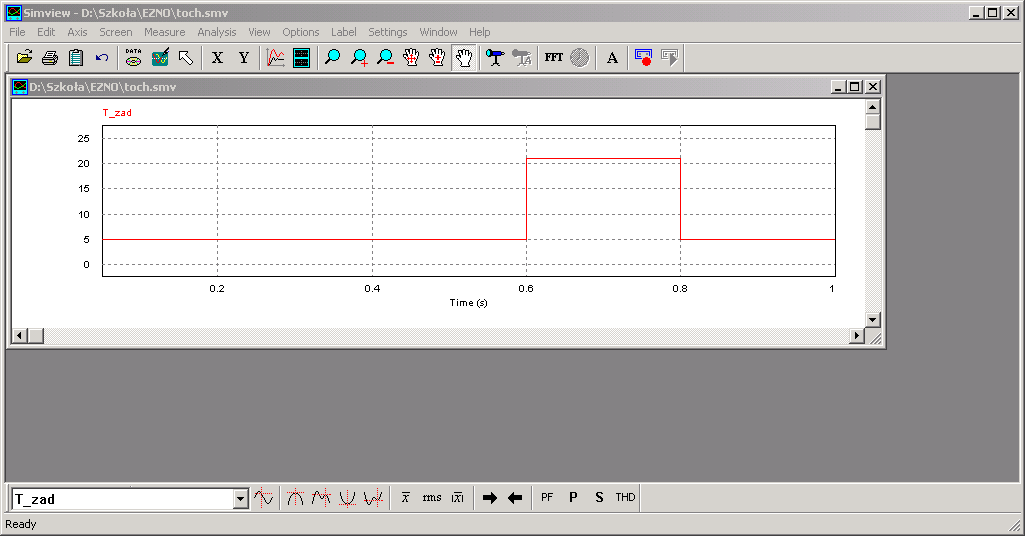Image resolution: width=1025 pixels, height=536 pixels.
Task: Click the rms measurement button
Action: coord(431,497)
